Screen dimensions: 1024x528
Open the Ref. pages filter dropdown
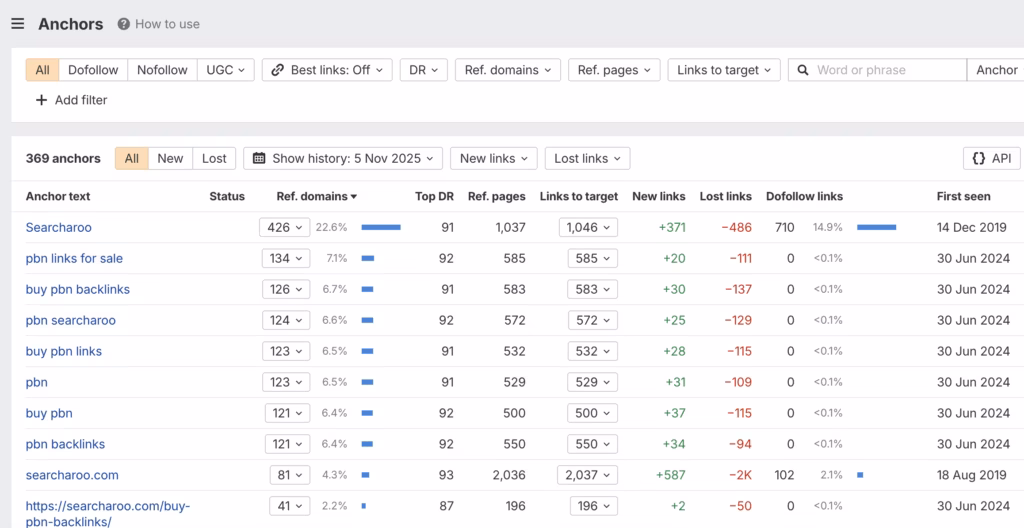615,70
